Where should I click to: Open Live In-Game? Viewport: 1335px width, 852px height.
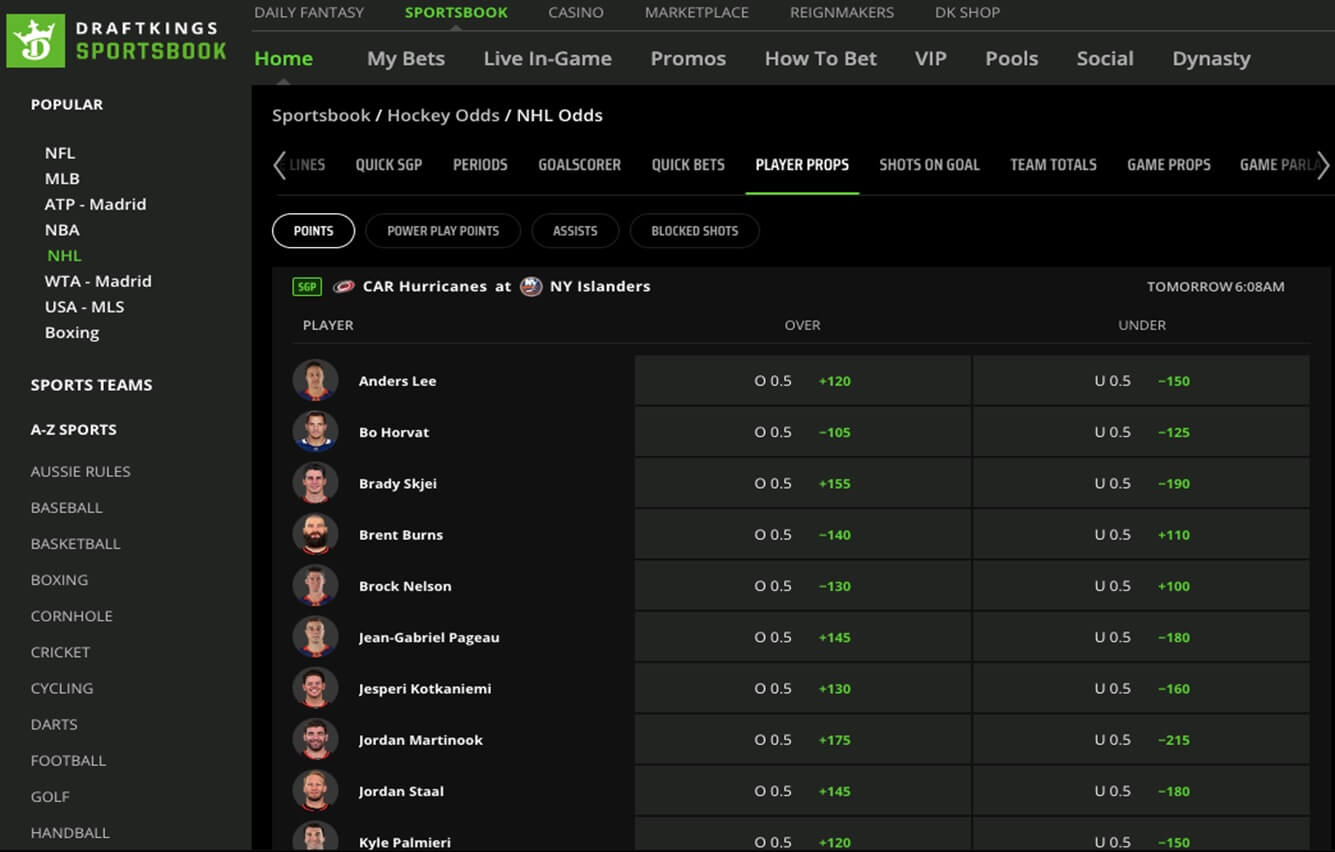(x=548, y=59)
